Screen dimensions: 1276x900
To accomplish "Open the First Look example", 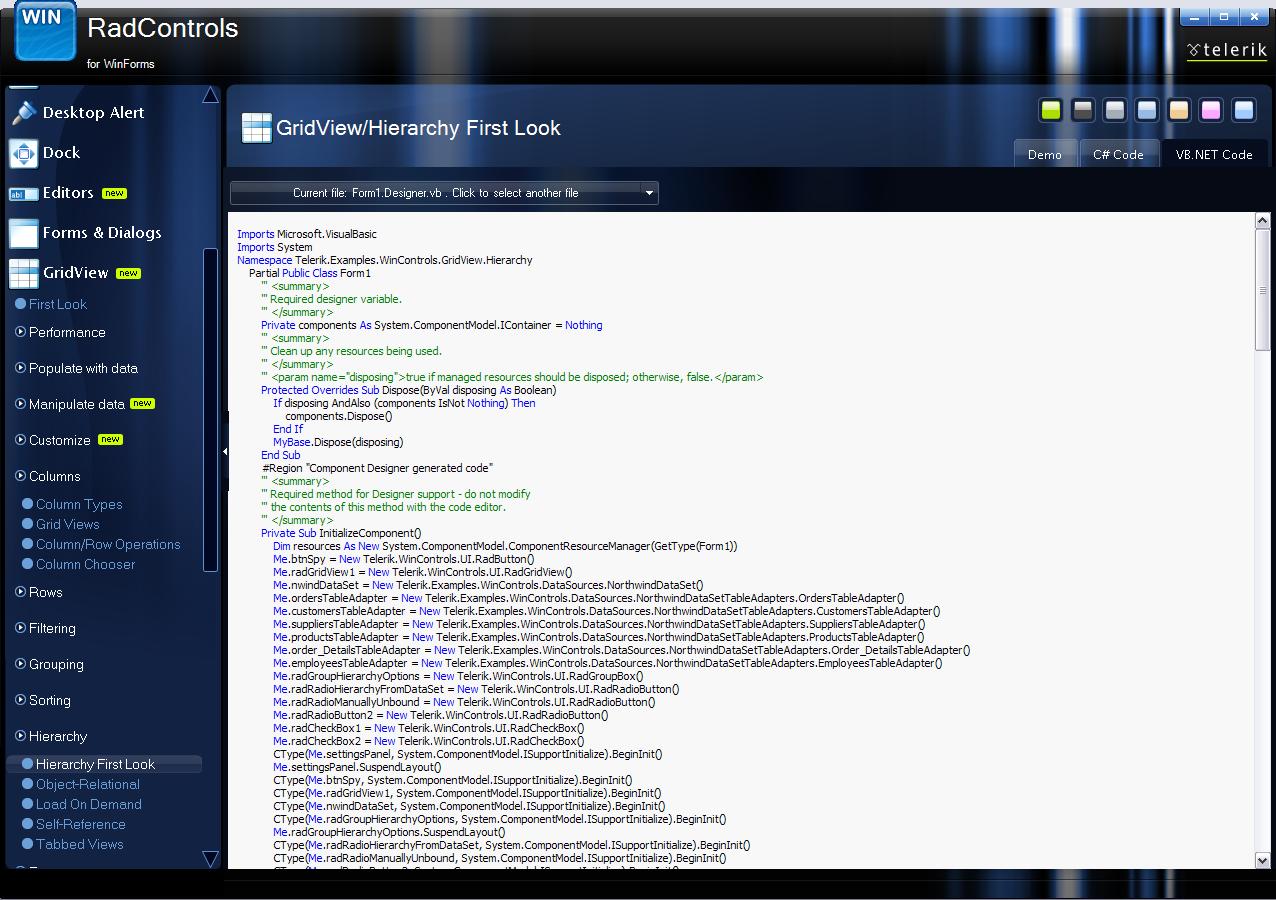I will pyautogui.click(x=58, y=304).
